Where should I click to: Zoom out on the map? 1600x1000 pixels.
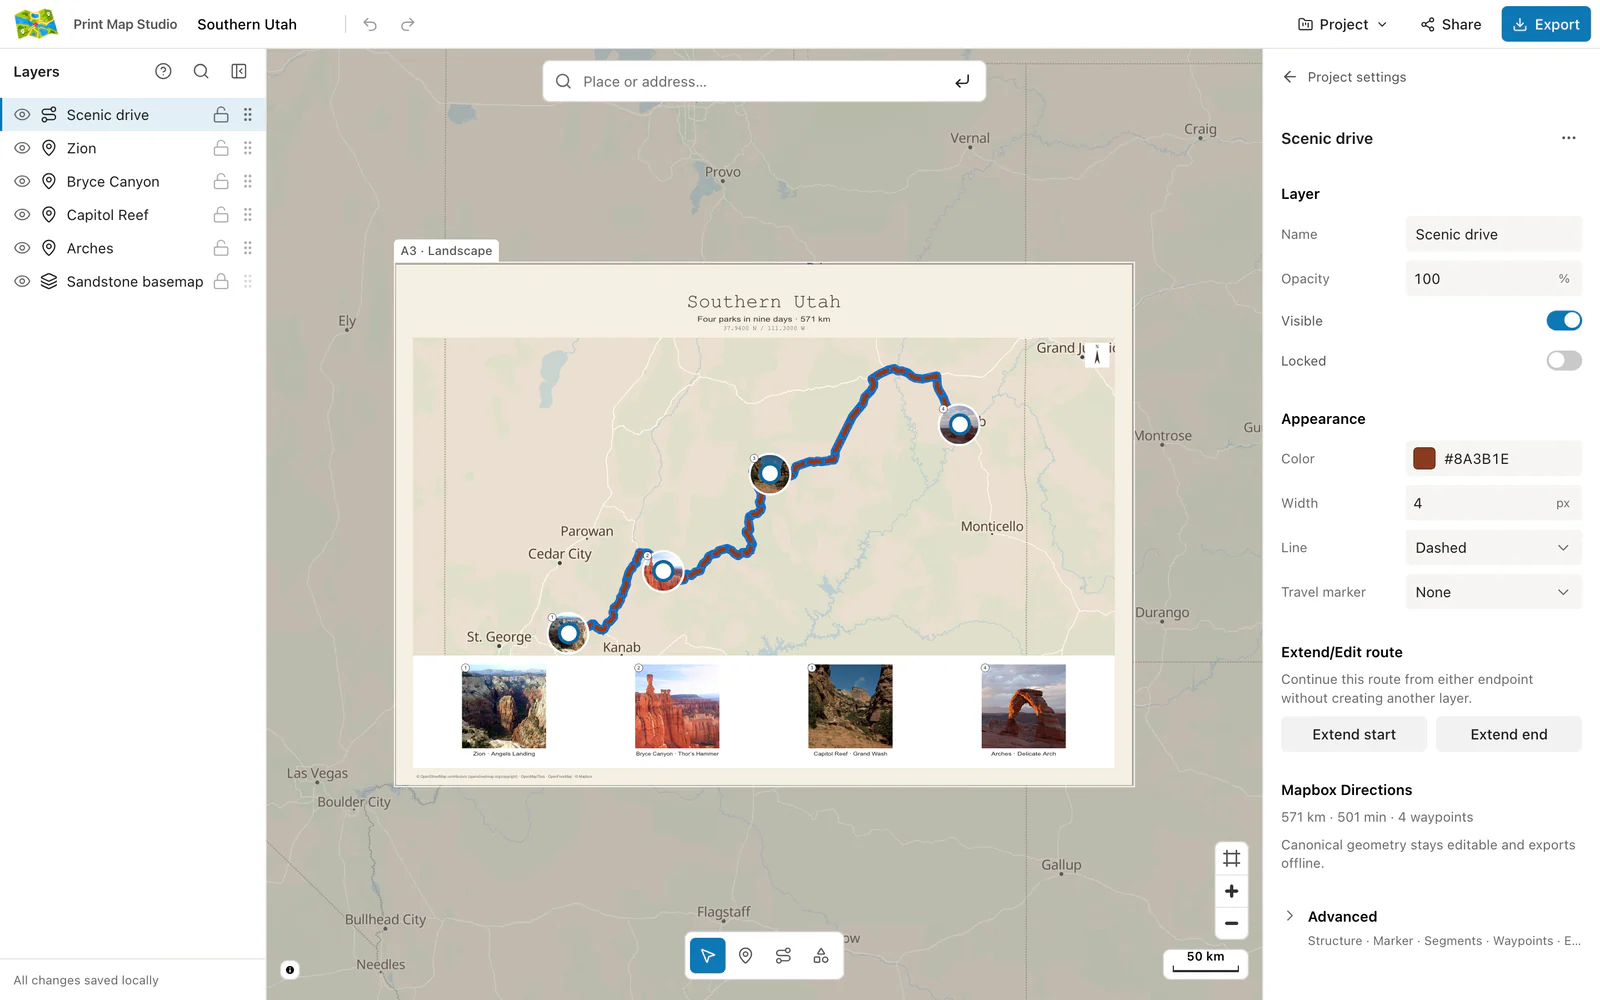[1232, 923]
